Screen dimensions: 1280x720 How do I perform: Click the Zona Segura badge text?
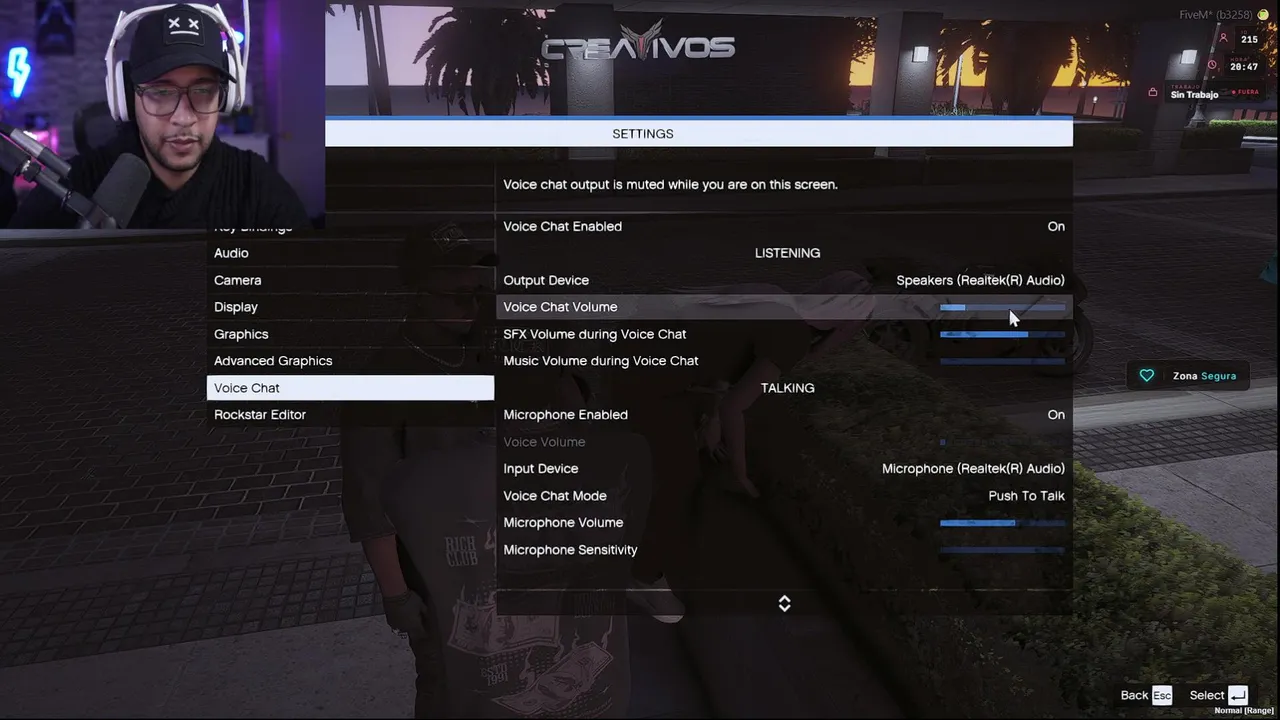1204,376
